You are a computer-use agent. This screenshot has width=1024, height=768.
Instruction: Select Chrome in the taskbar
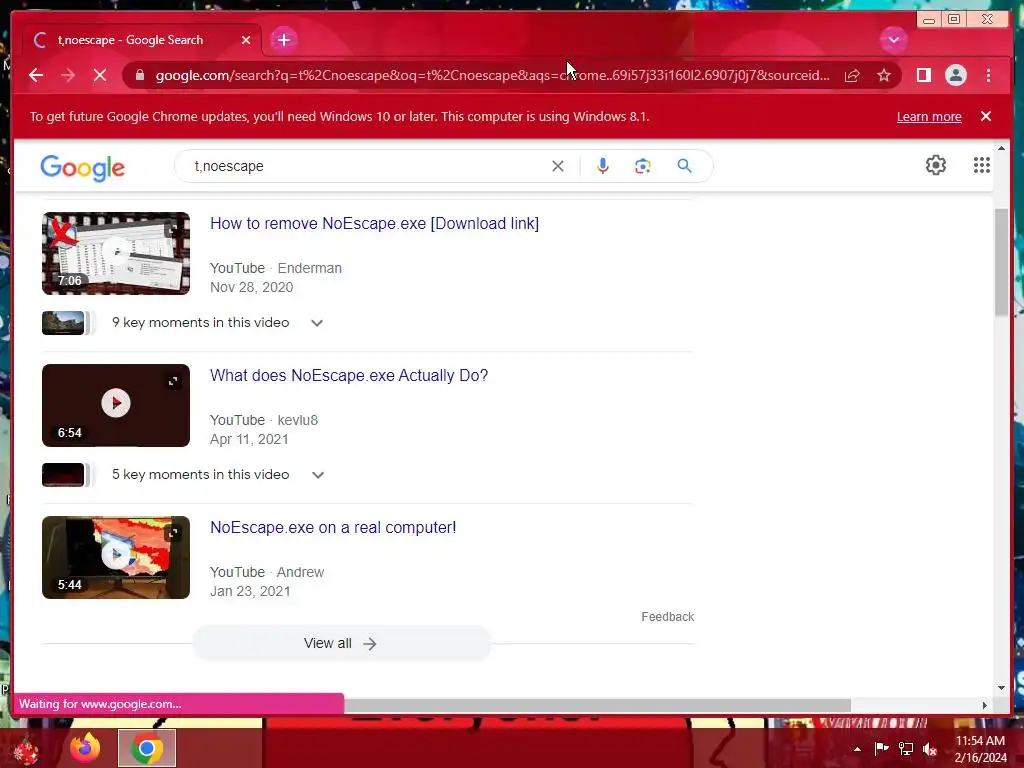[x=147, y=748]
